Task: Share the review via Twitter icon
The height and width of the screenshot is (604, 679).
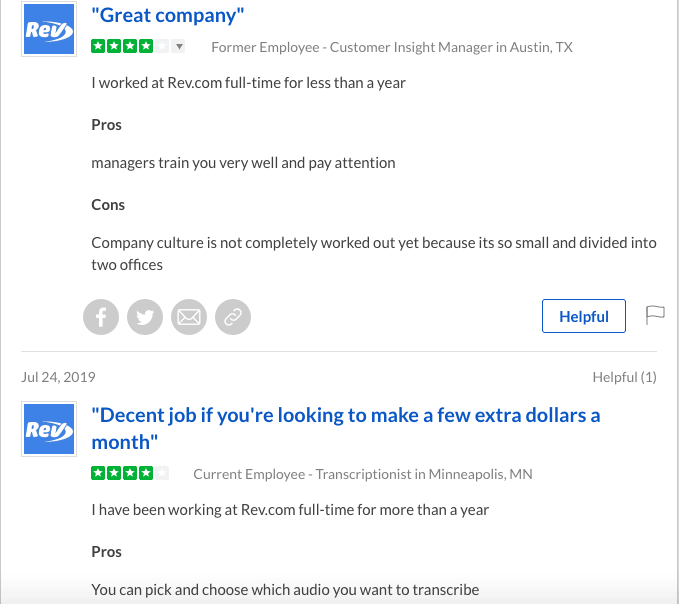Action: 145,317
